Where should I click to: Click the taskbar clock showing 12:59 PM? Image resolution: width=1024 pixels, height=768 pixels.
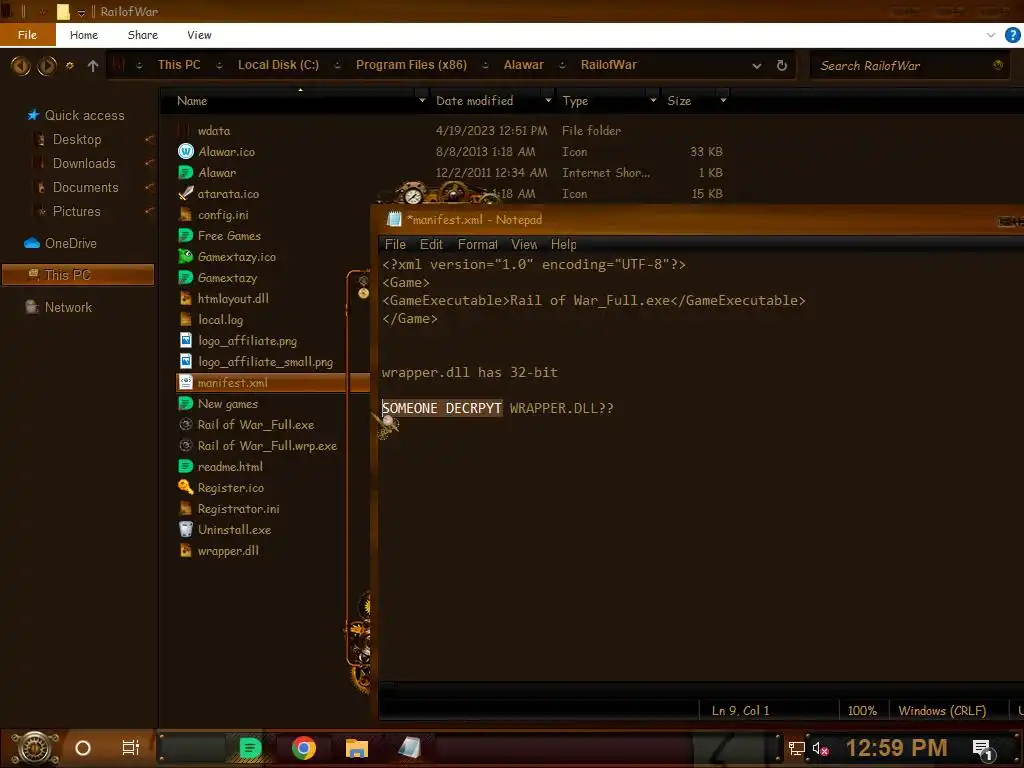coord(896,748)
